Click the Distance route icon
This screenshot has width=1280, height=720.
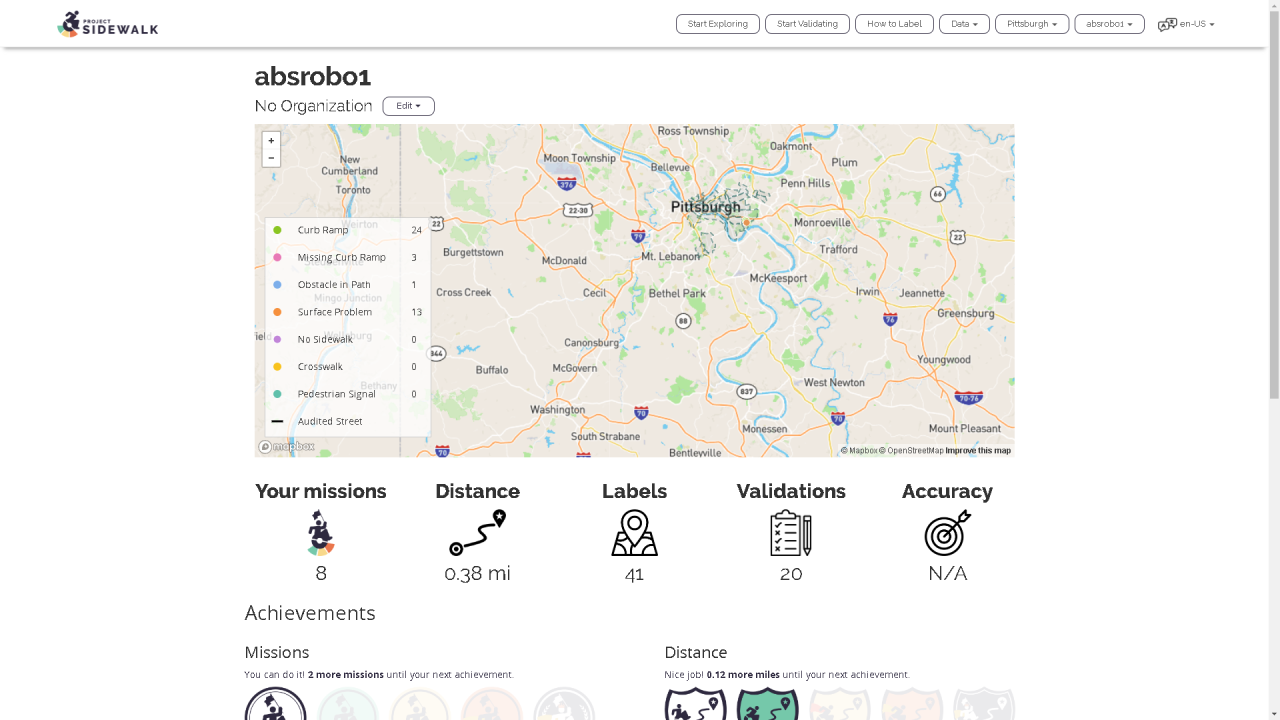477,533
